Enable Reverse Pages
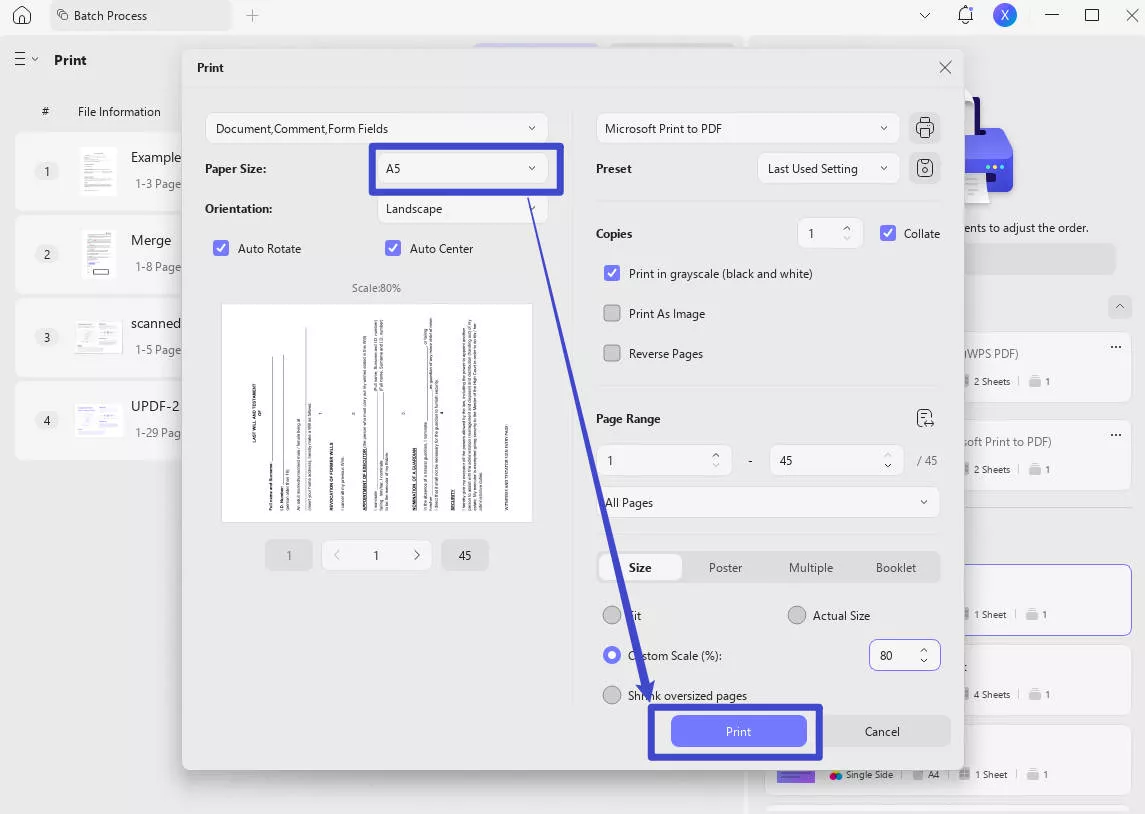Viewport: 1145px width, 814px height. click(612, 353)
